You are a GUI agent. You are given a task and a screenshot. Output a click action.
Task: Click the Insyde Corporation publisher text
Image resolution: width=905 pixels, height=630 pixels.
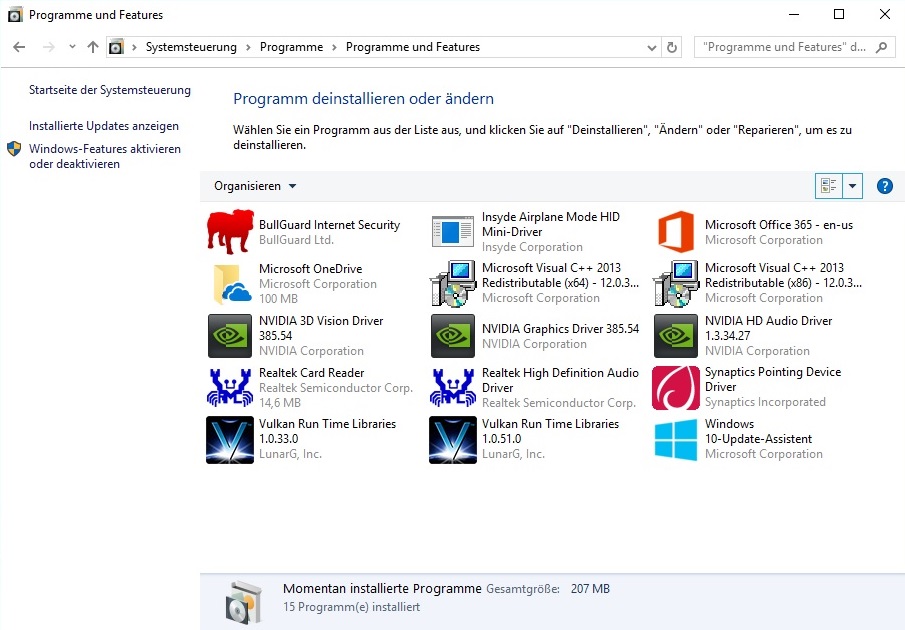tap(532, 247)
